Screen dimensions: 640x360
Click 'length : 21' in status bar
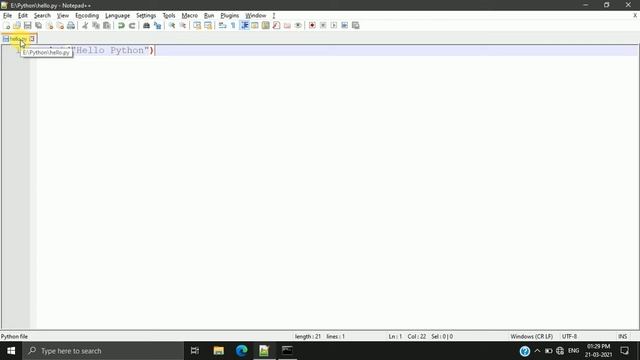click(308, 336)
